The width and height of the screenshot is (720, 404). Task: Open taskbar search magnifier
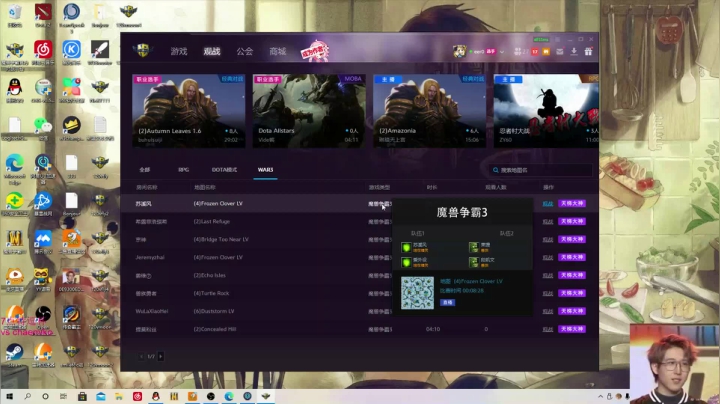click(28, 396)
